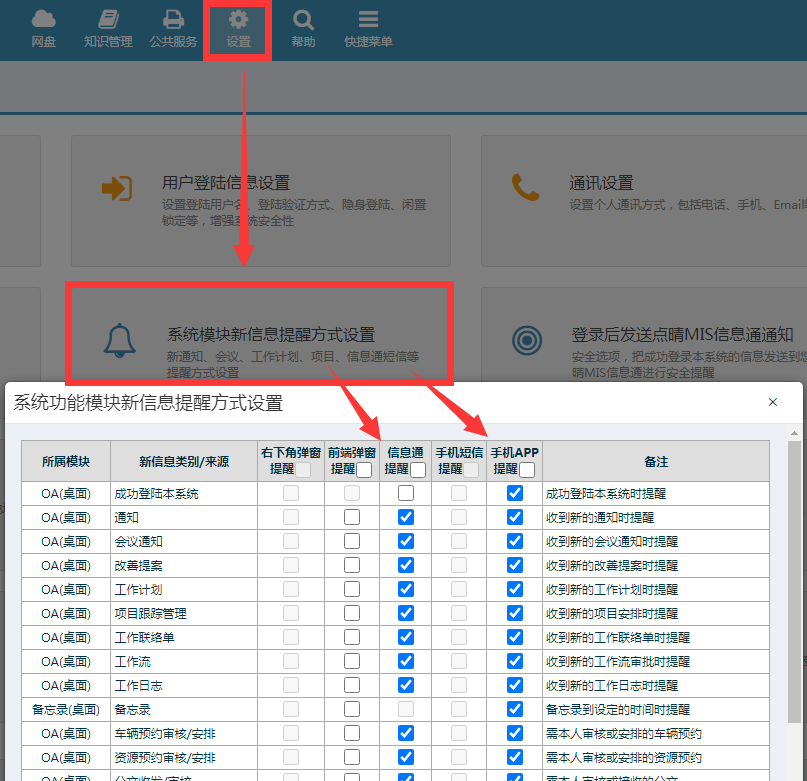
Task: Open the 帮助 search icon
Action: click(303, 19)
